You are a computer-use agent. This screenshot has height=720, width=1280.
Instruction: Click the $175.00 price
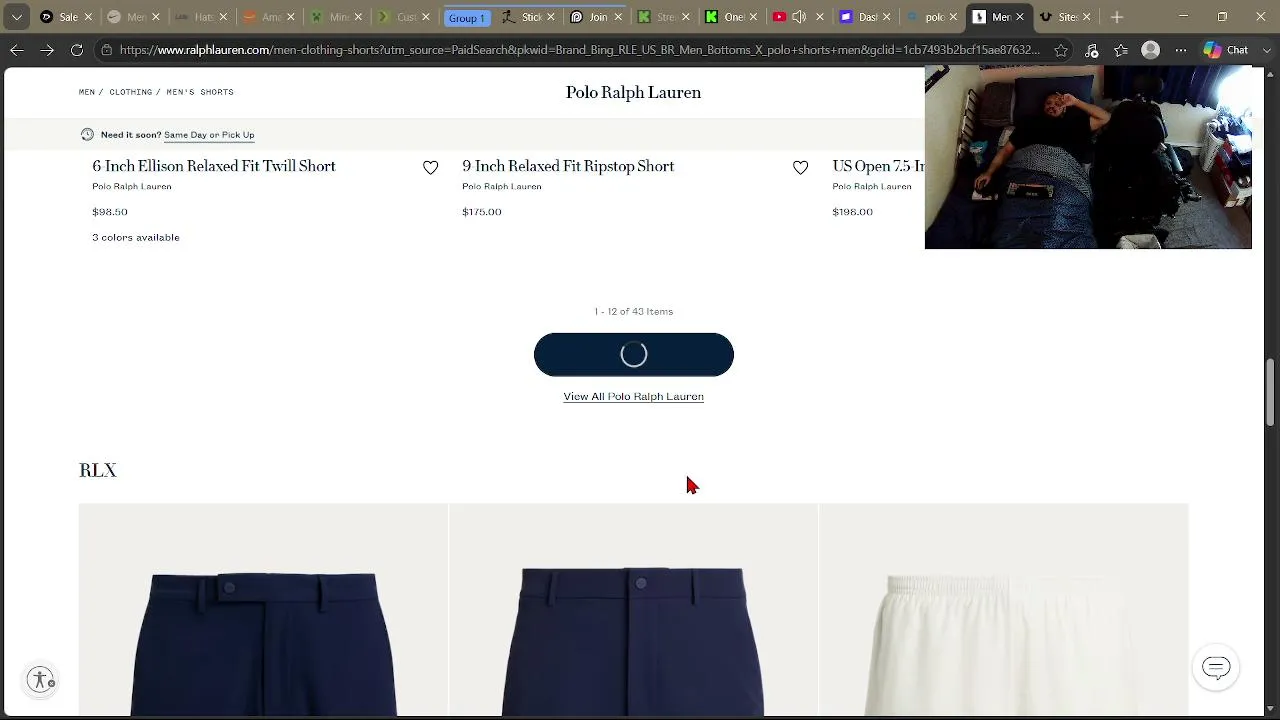(482, 212)
